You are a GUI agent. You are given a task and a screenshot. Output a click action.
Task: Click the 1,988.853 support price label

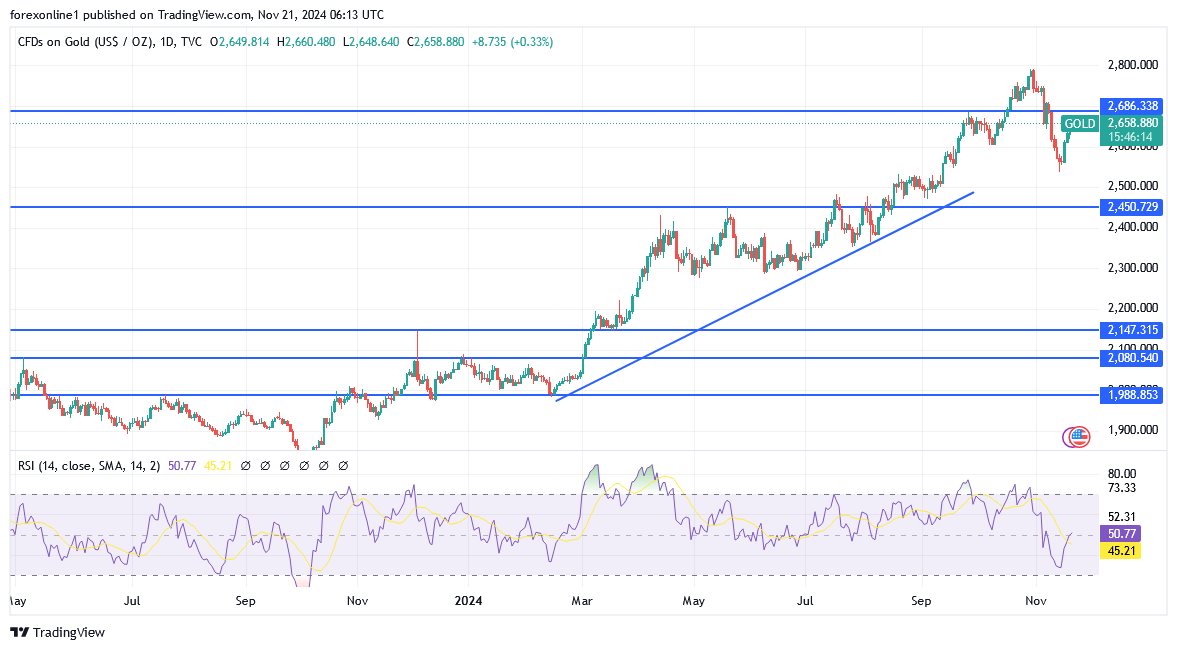[1133, 395]
